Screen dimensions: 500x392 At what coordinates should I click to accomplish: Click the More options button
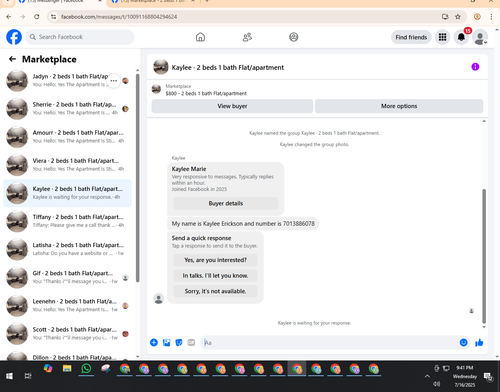click(x=399, y=106)
